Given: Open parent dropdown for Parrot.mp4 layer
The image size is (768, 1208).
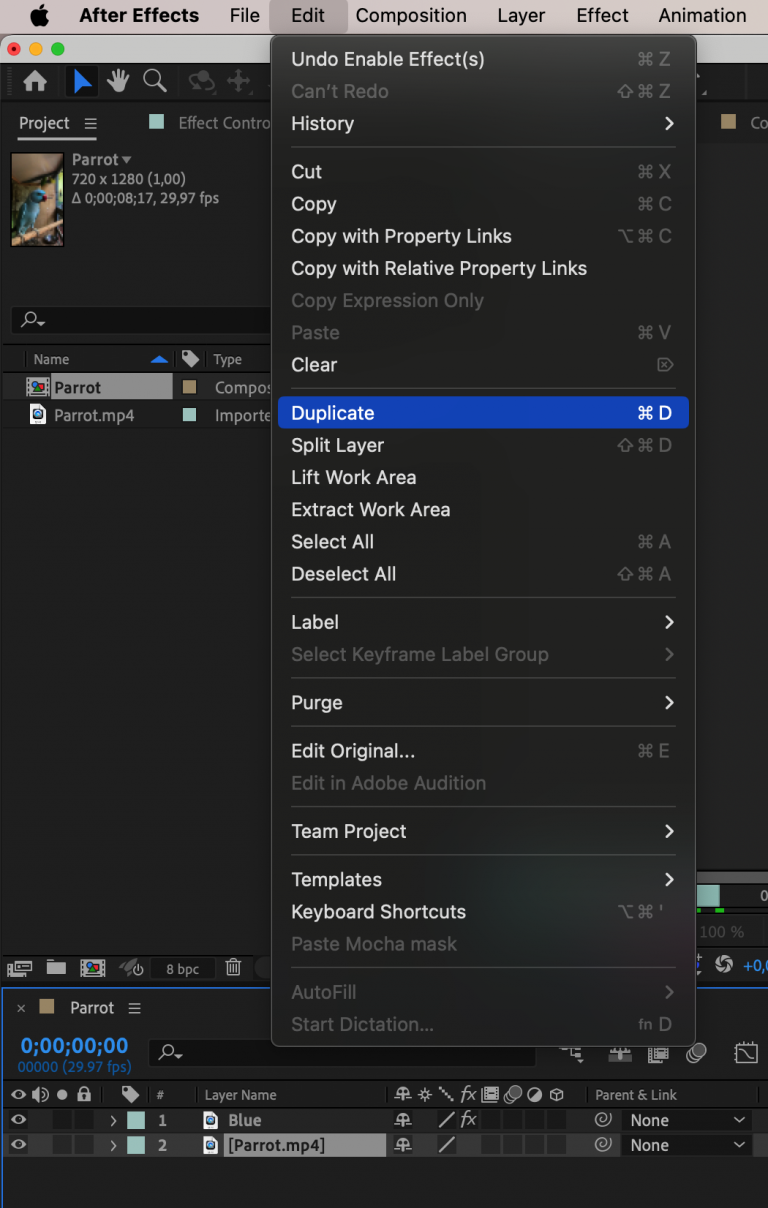Looking at the screenshot, I should tap(688, 1145).
